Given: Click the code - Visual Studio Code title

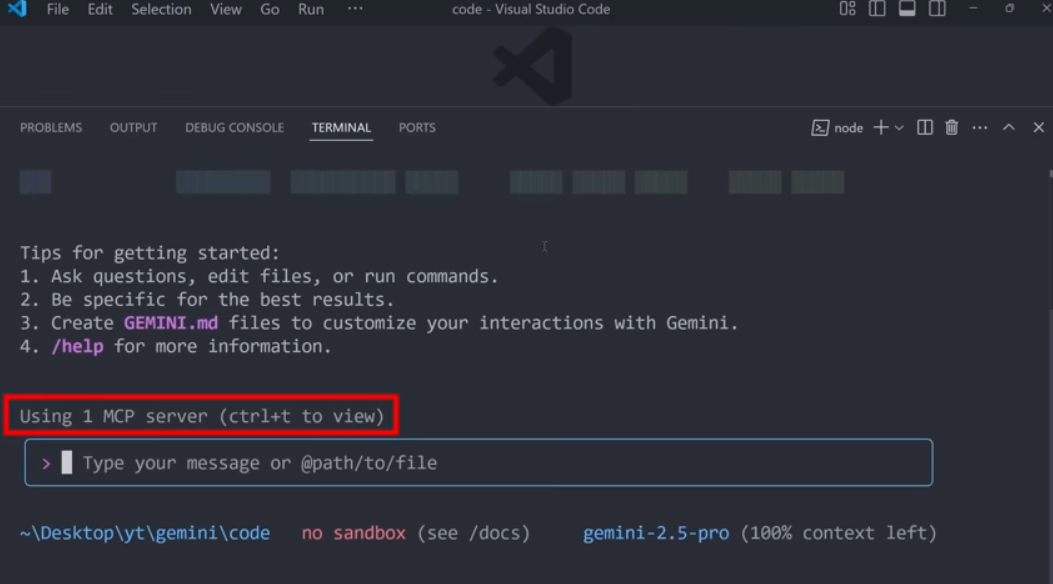Looking at the screenshot, I should (x=531, y=9).
